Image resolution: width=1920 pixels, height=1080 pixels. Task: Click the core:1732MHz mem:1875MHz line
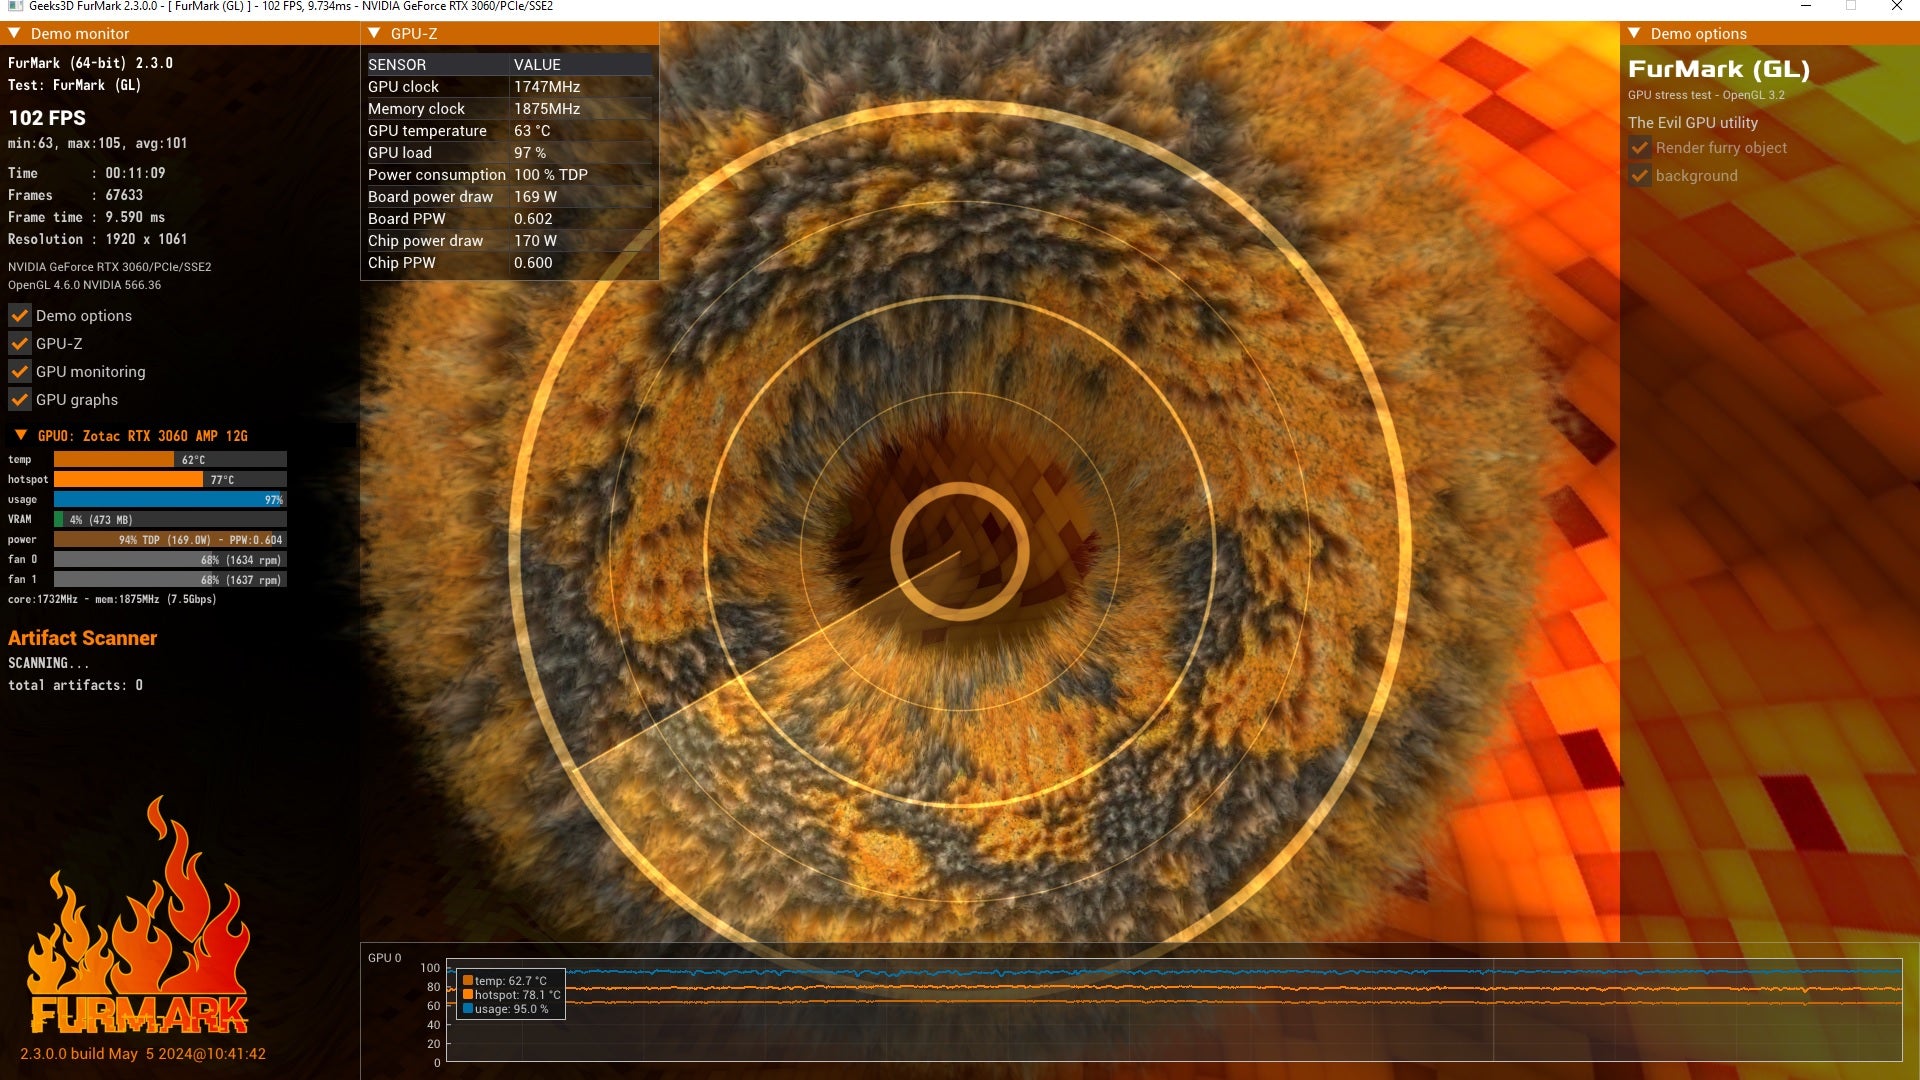pyautogui.click(x=112, y=599)
